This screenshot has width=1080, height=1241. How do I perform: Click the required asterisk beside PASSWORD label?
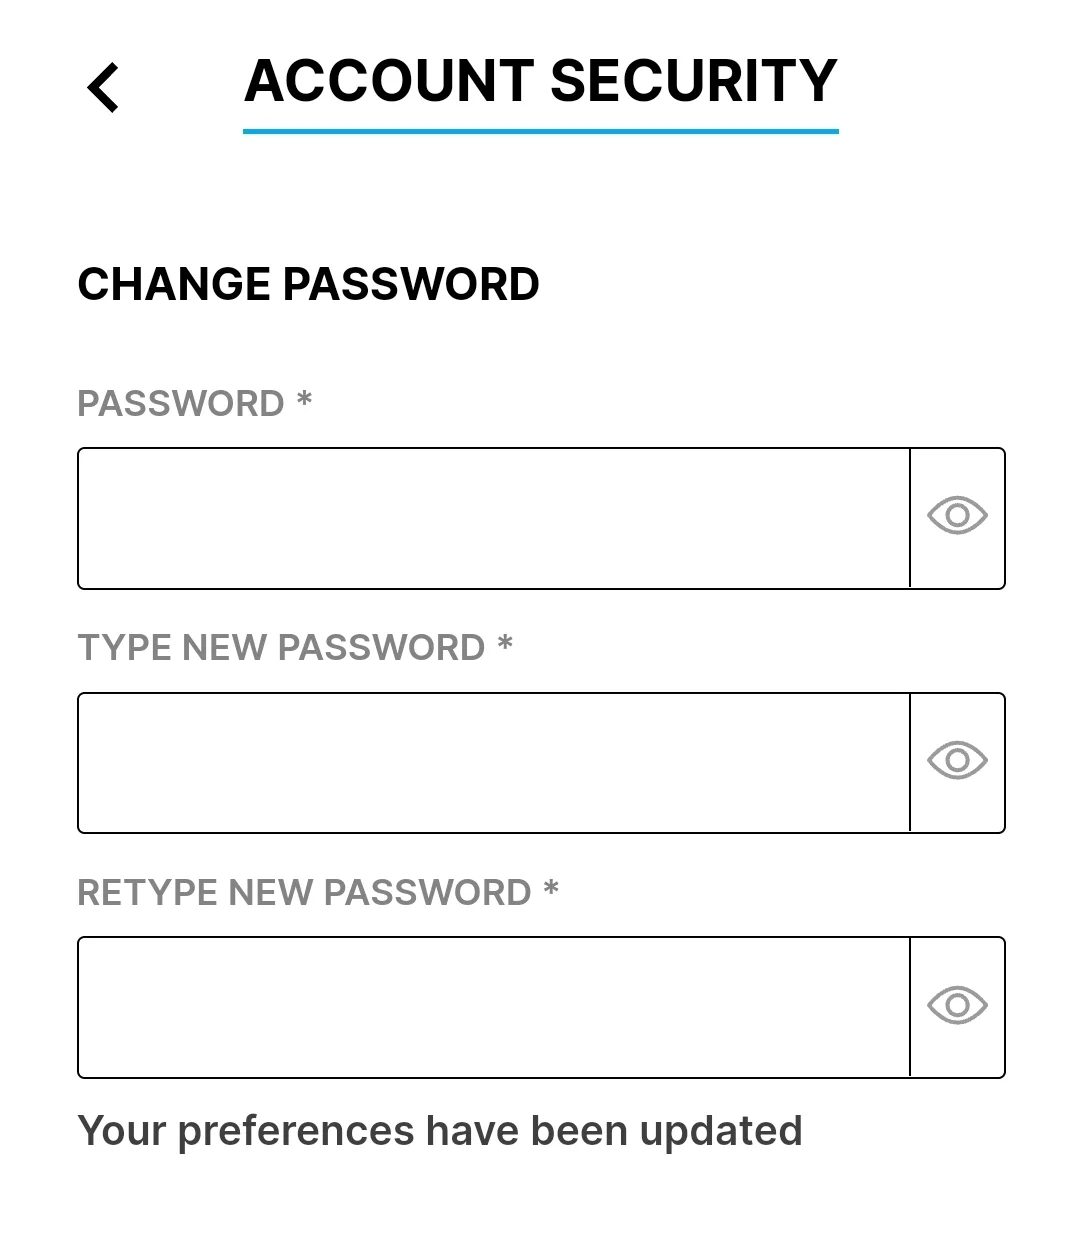click(304, 400)
